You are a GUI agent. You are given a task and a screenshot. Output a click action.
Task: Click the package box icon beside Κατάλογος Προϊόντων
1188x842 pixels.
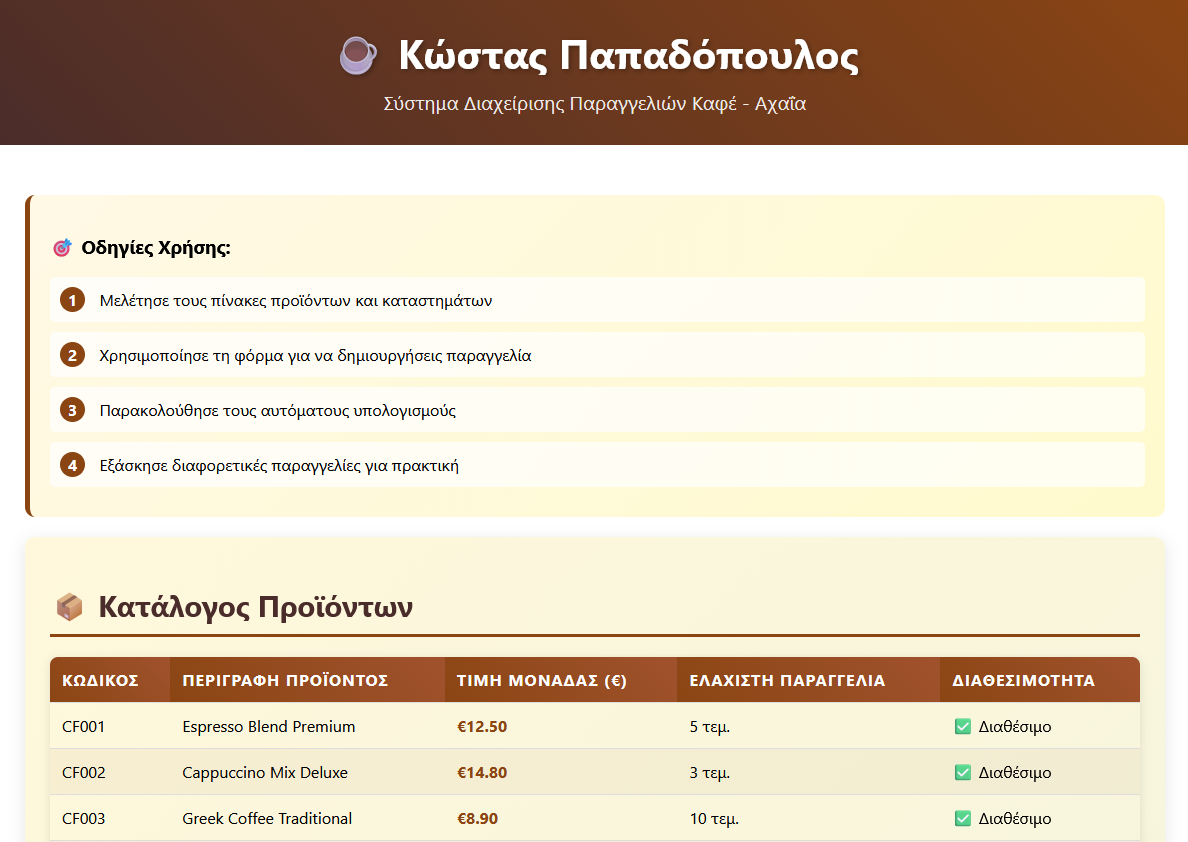click(69, 607)
